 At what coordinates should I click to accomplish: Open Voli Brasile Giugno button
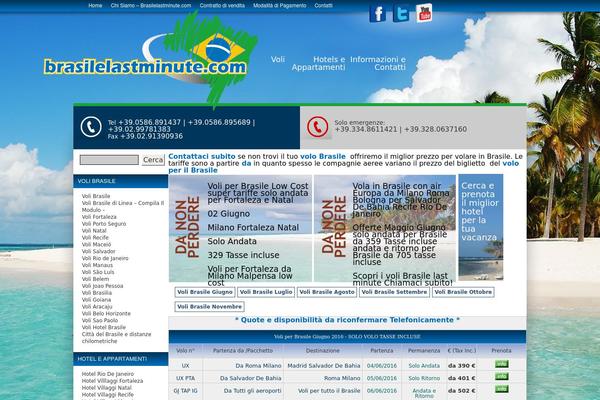point(205,292)
